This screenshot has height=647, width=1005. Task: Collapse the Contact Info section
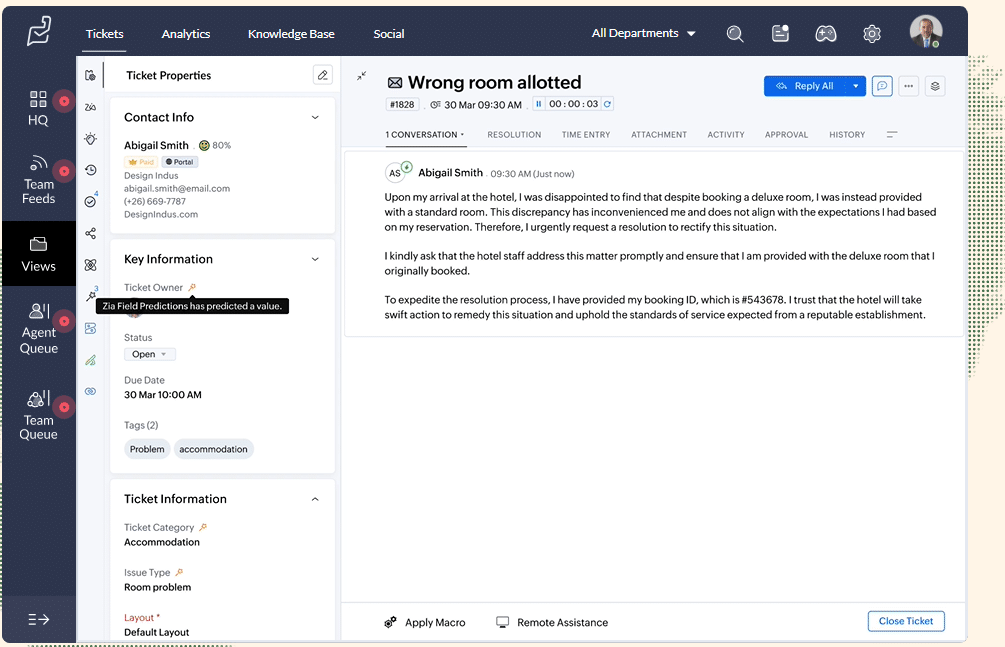[315, 117]
